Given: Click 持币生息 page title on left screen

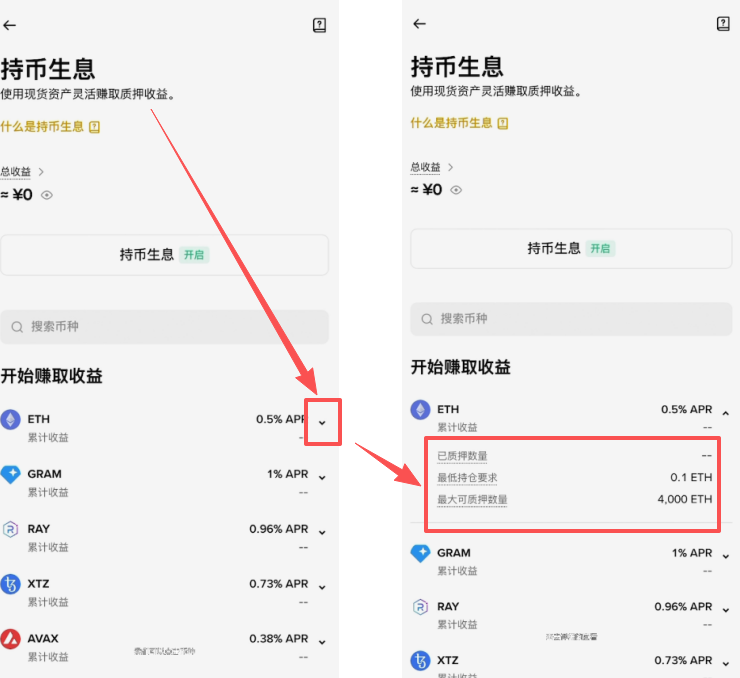Looking at the screenshot, I should 48,69.
